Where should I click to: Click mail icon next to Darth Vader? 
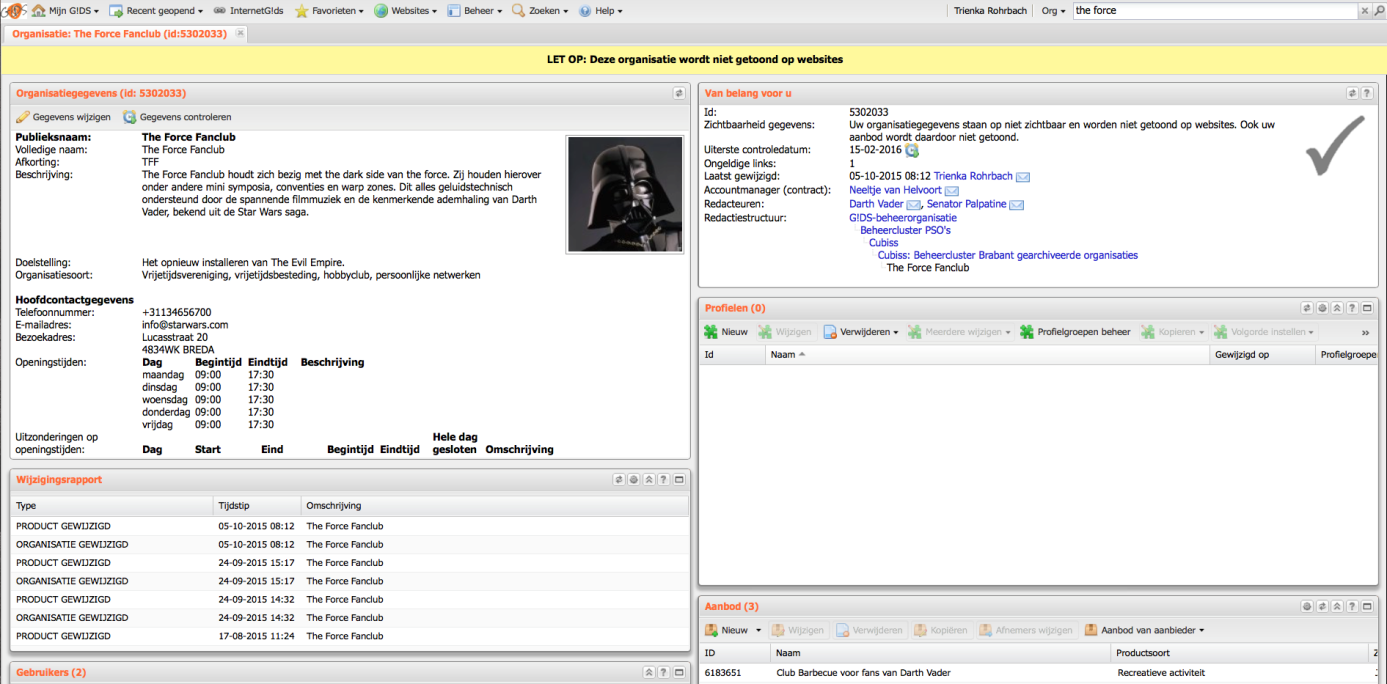tap(914, 205)
